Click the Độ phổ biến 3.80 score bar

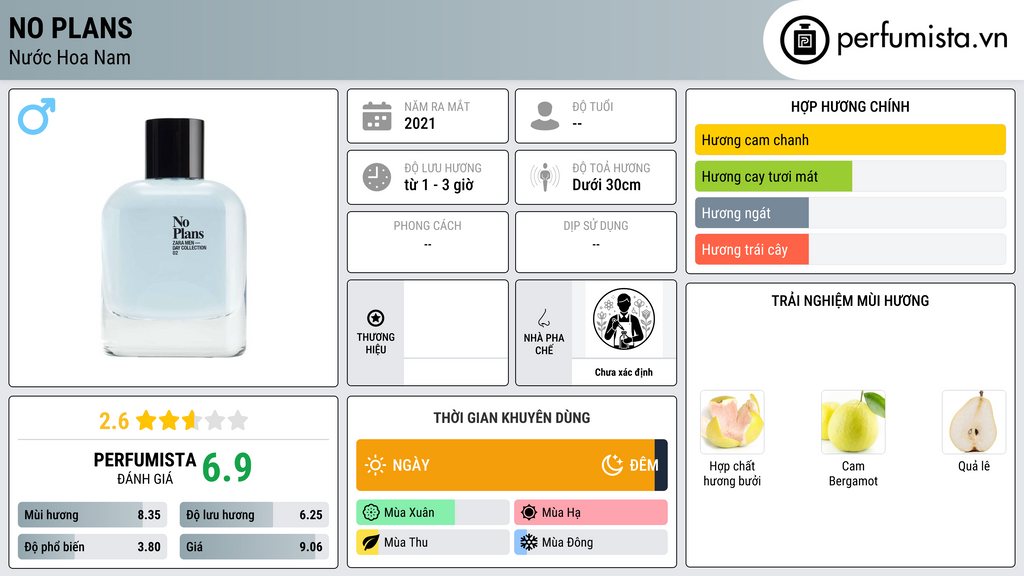pyautogui.click(x=92, y=547)
